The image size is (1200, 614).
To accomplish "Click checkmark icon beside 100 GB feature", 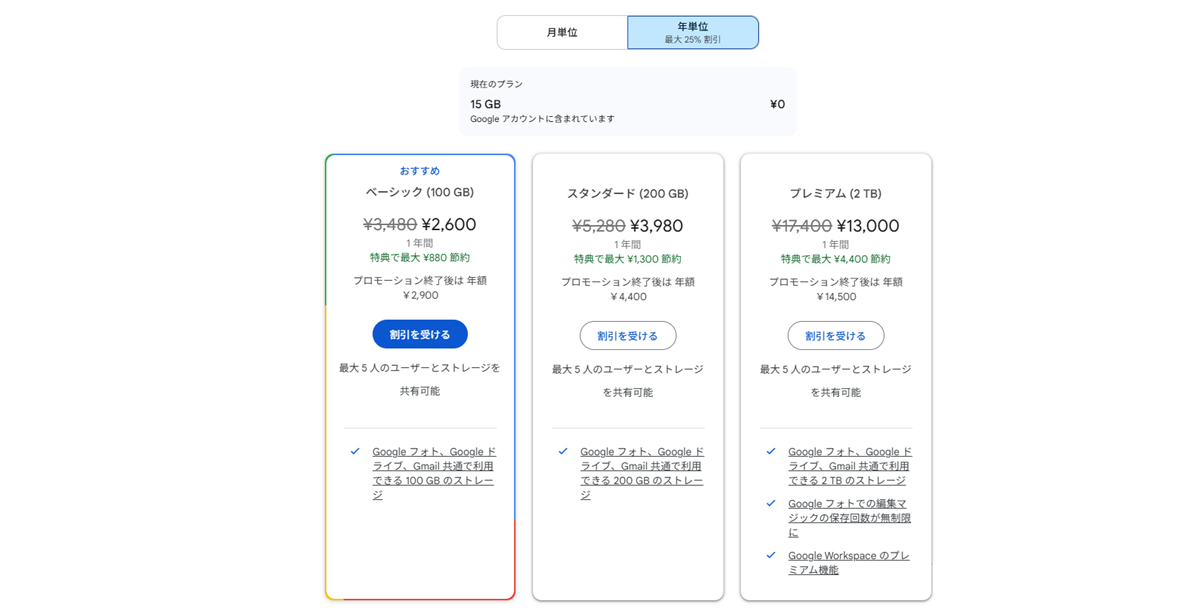I will point(355,452).
